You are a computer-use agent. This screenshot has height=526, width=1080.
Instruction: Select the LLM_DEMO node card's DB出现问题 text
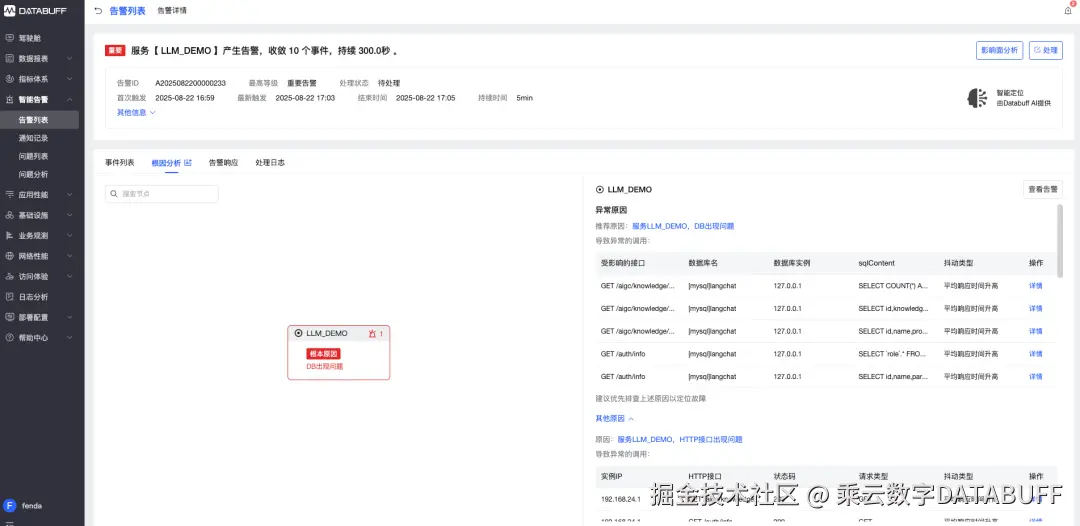(324, 367)
